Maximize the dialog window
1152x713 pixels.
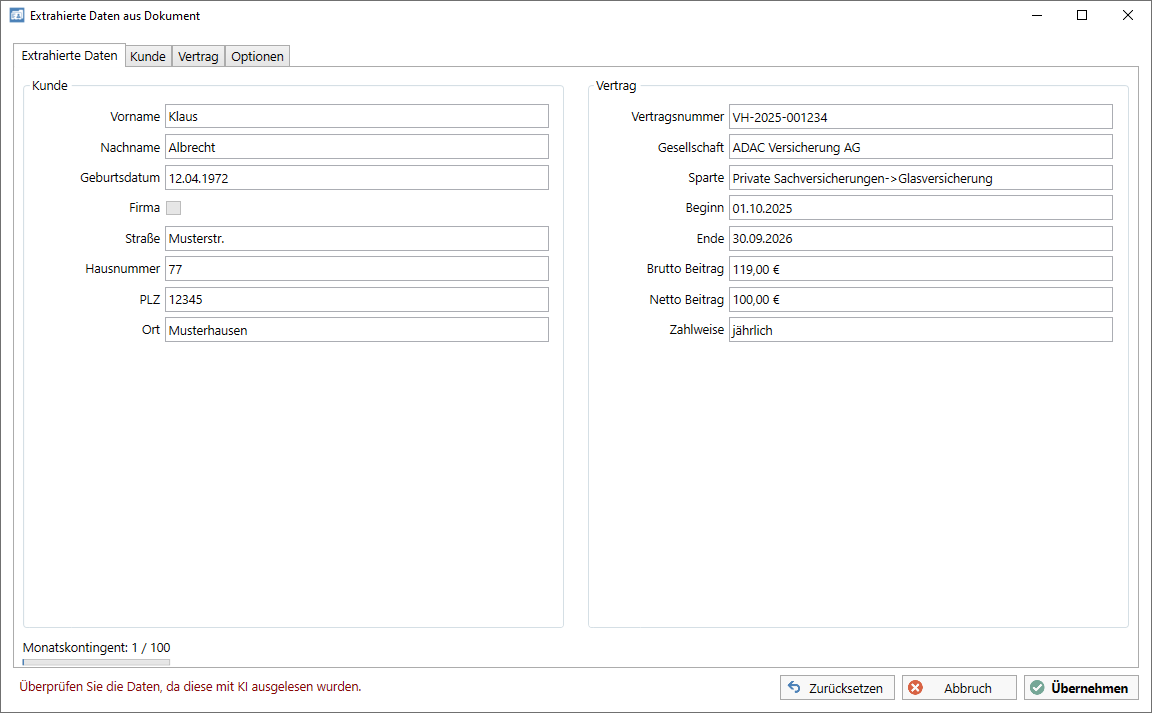[x=1082, y=16]
